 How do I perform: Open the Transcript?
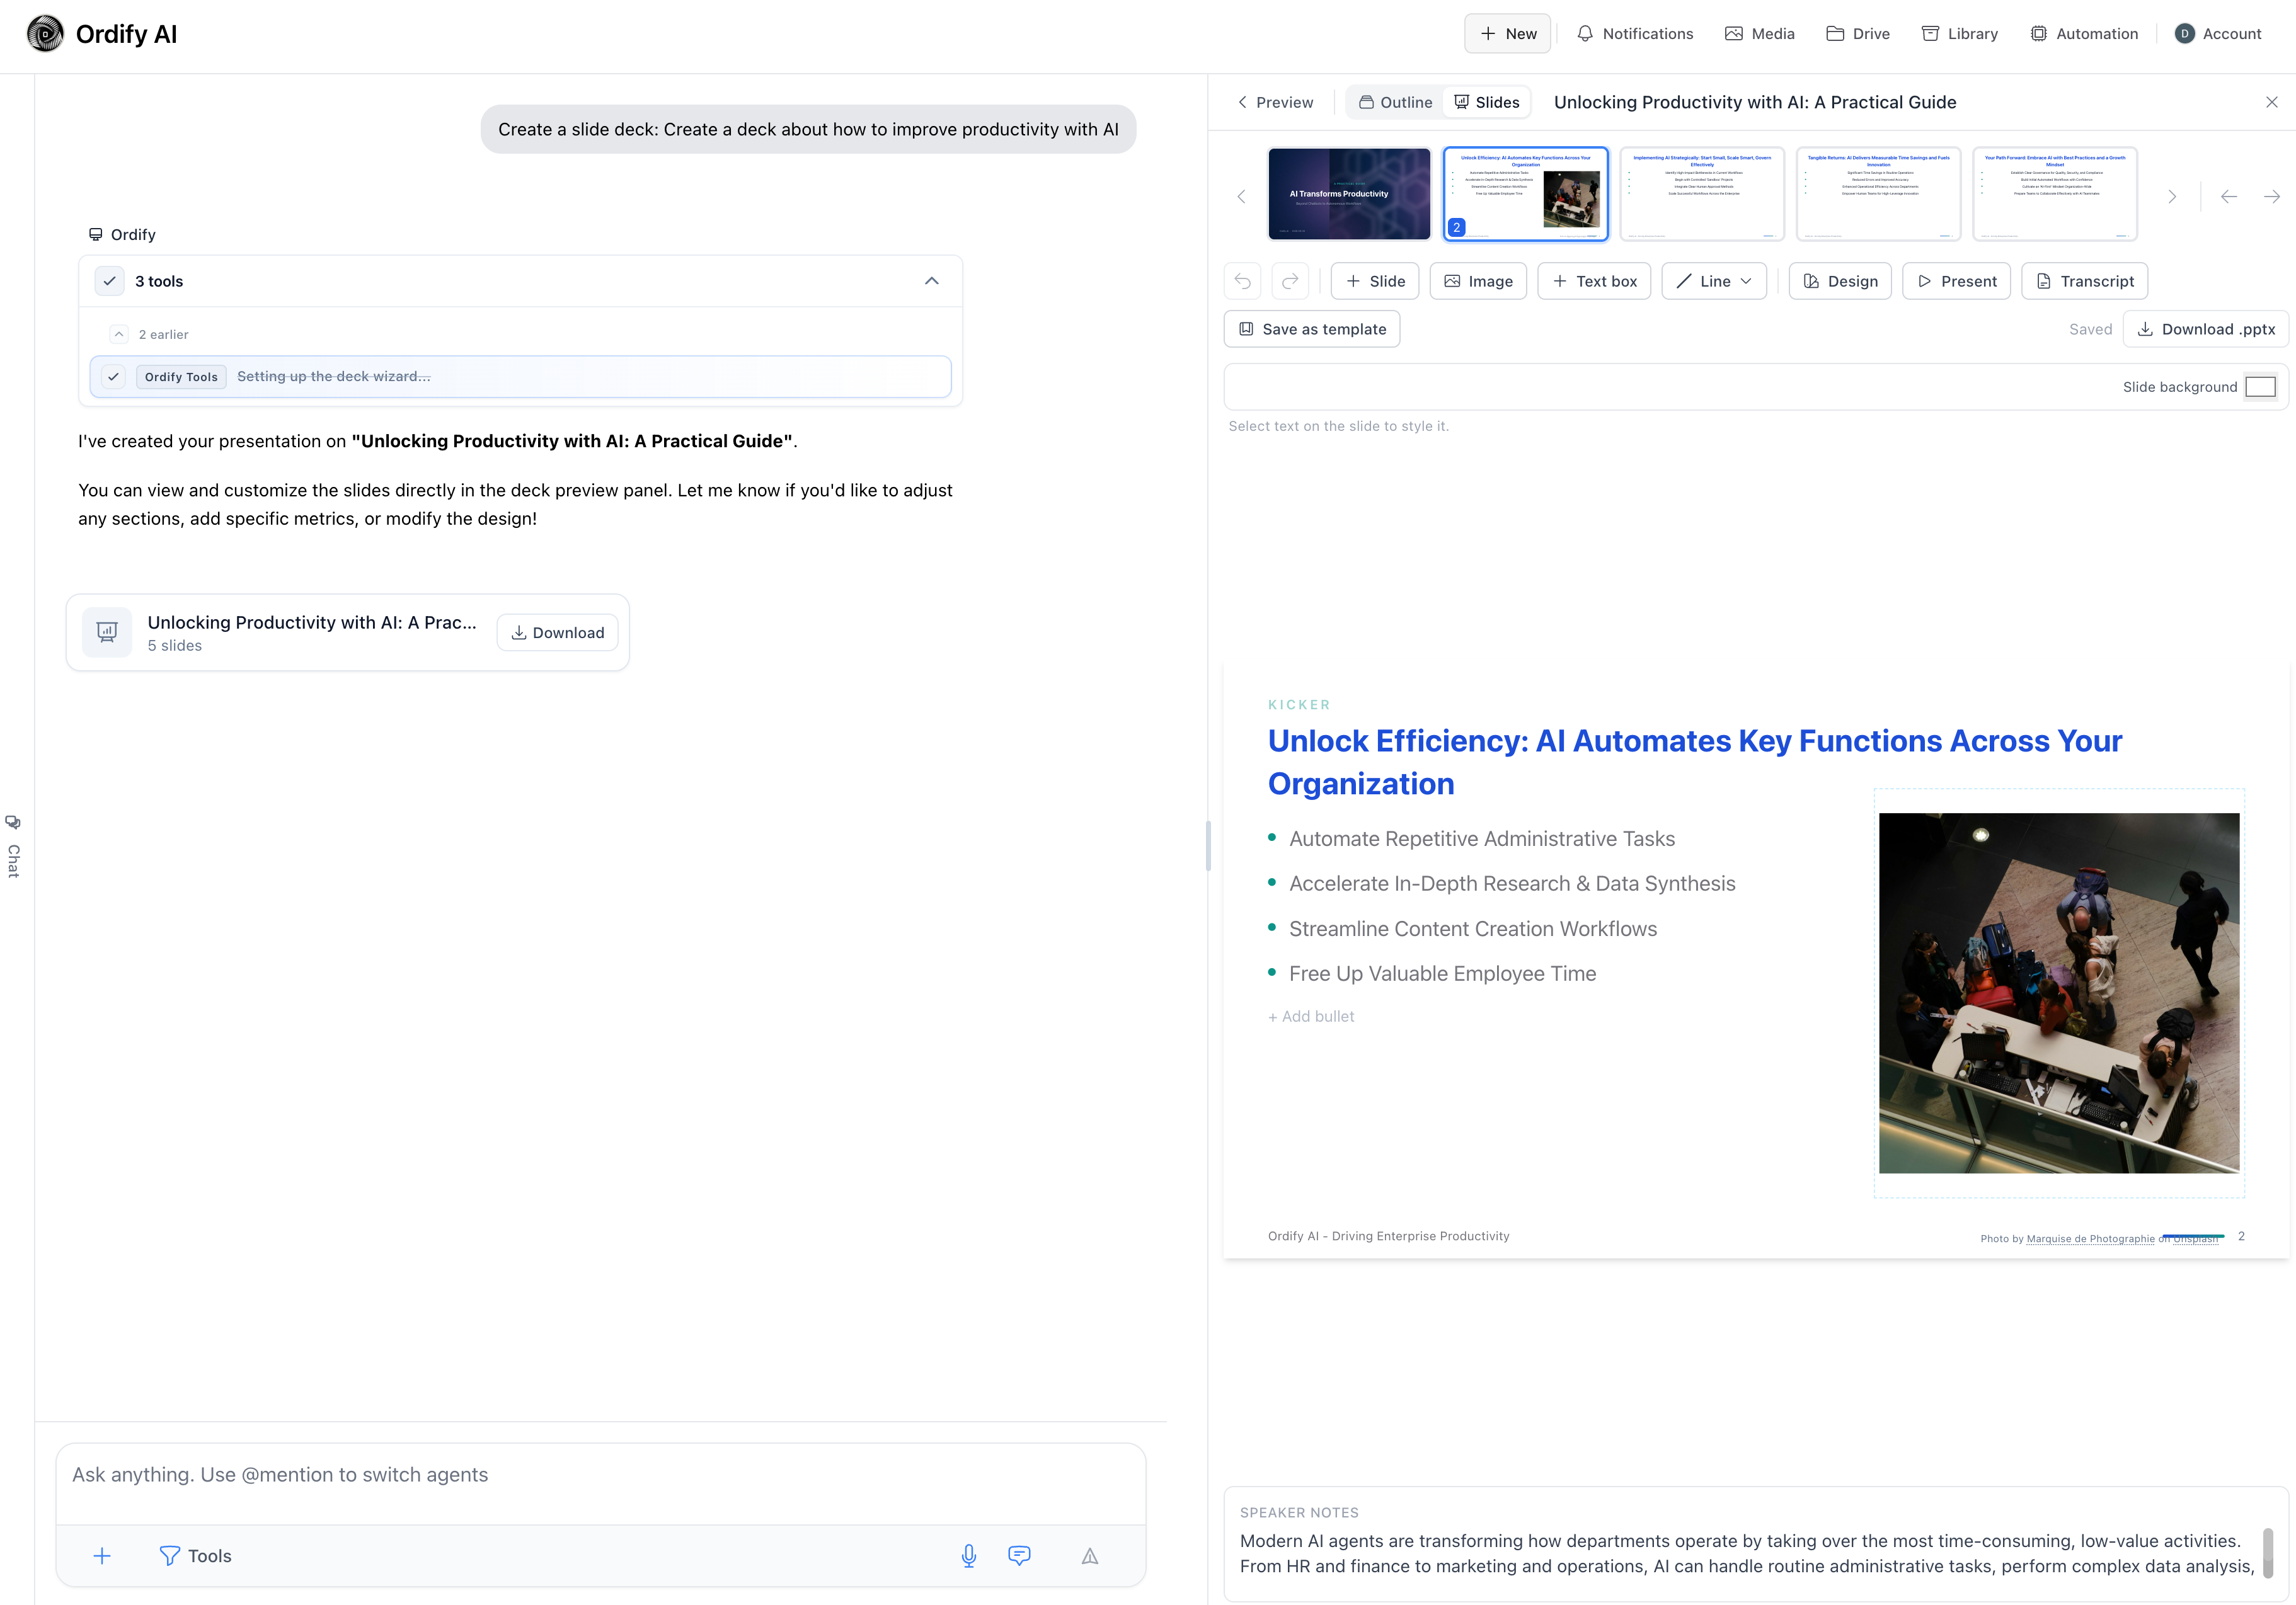click(x=2085, y=281)
